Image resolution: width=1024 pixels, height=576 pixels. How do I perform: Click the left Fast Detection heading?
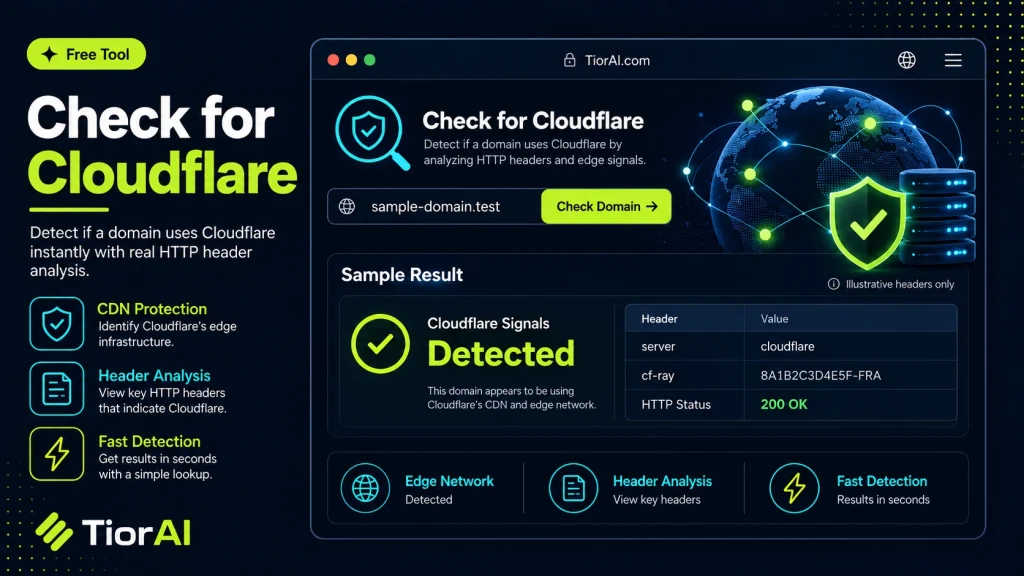tap(150, 441)
